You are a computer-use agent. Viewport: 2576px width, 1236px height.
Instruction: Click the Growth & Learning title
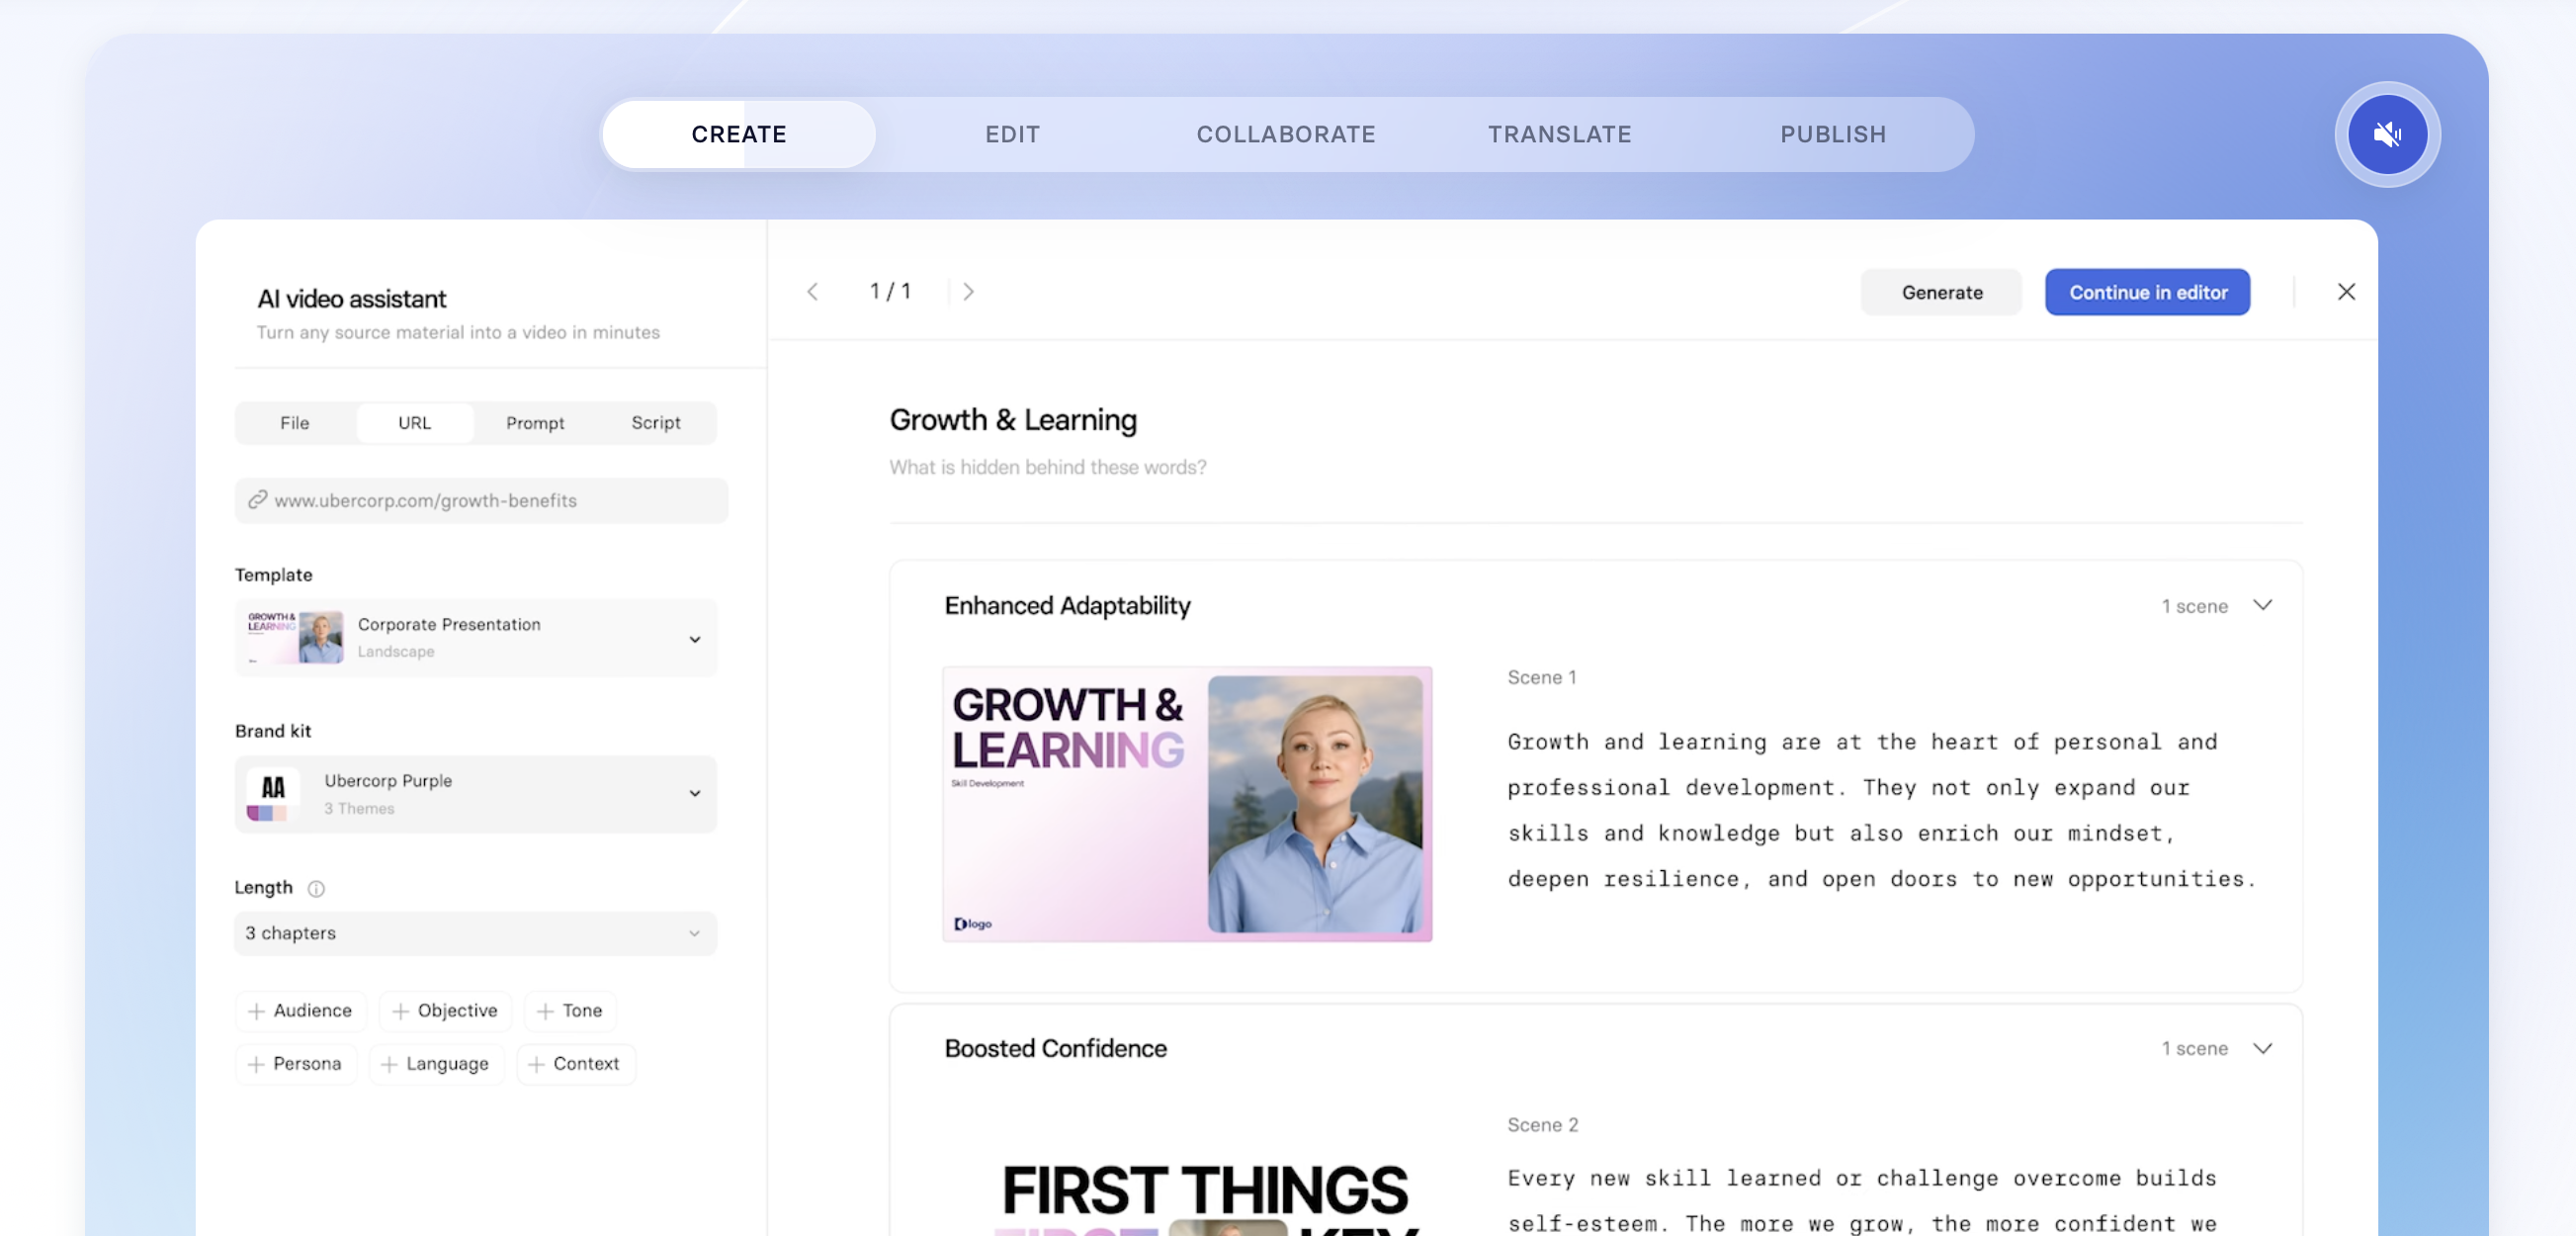tap(1013, 420)
